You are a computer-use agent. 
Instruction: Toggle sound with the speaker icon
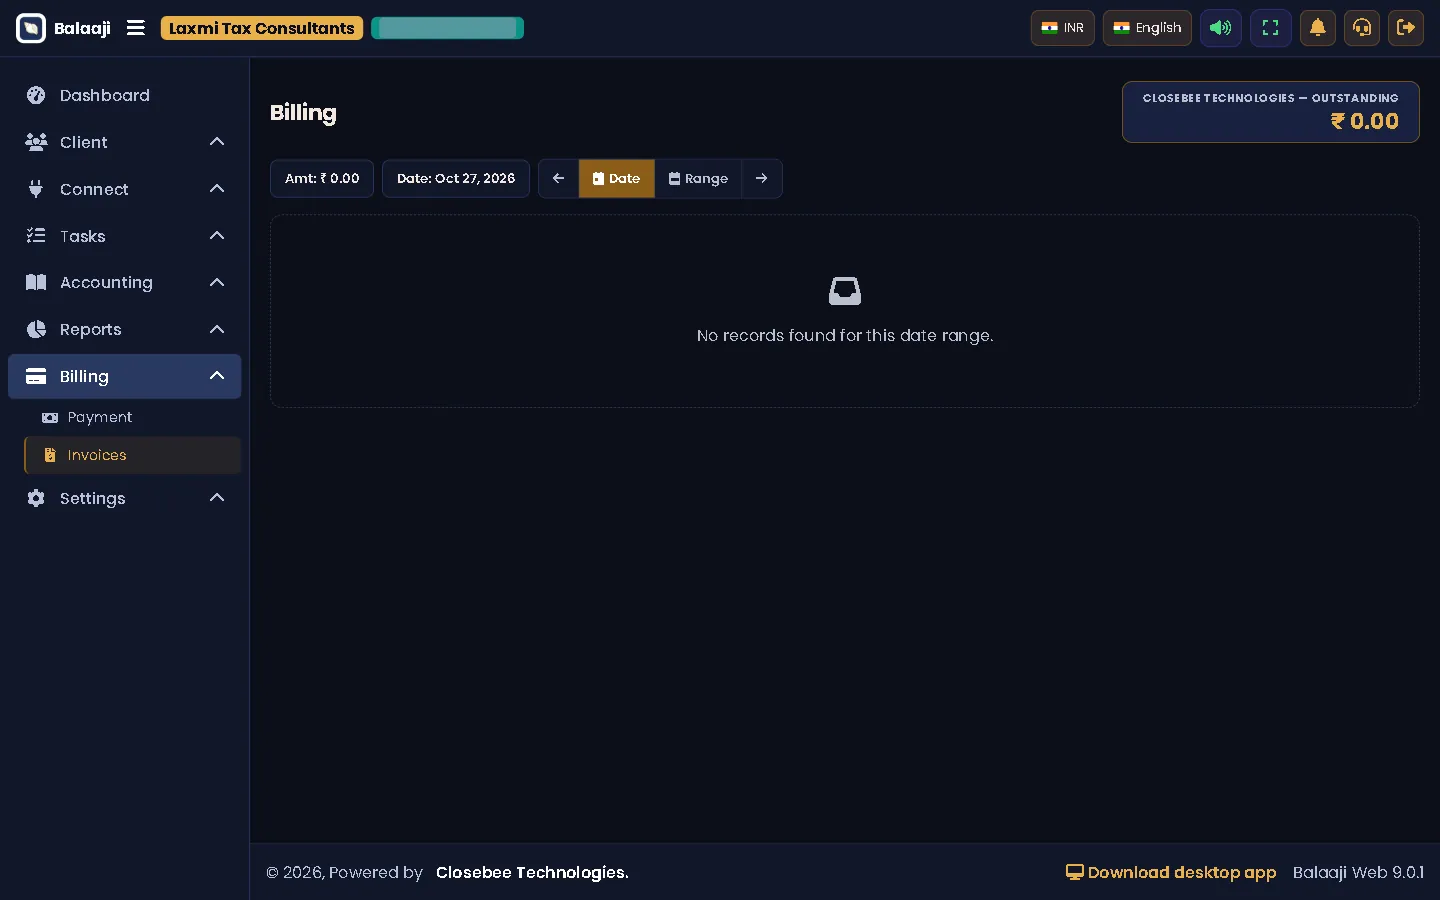click(1220, 28)
